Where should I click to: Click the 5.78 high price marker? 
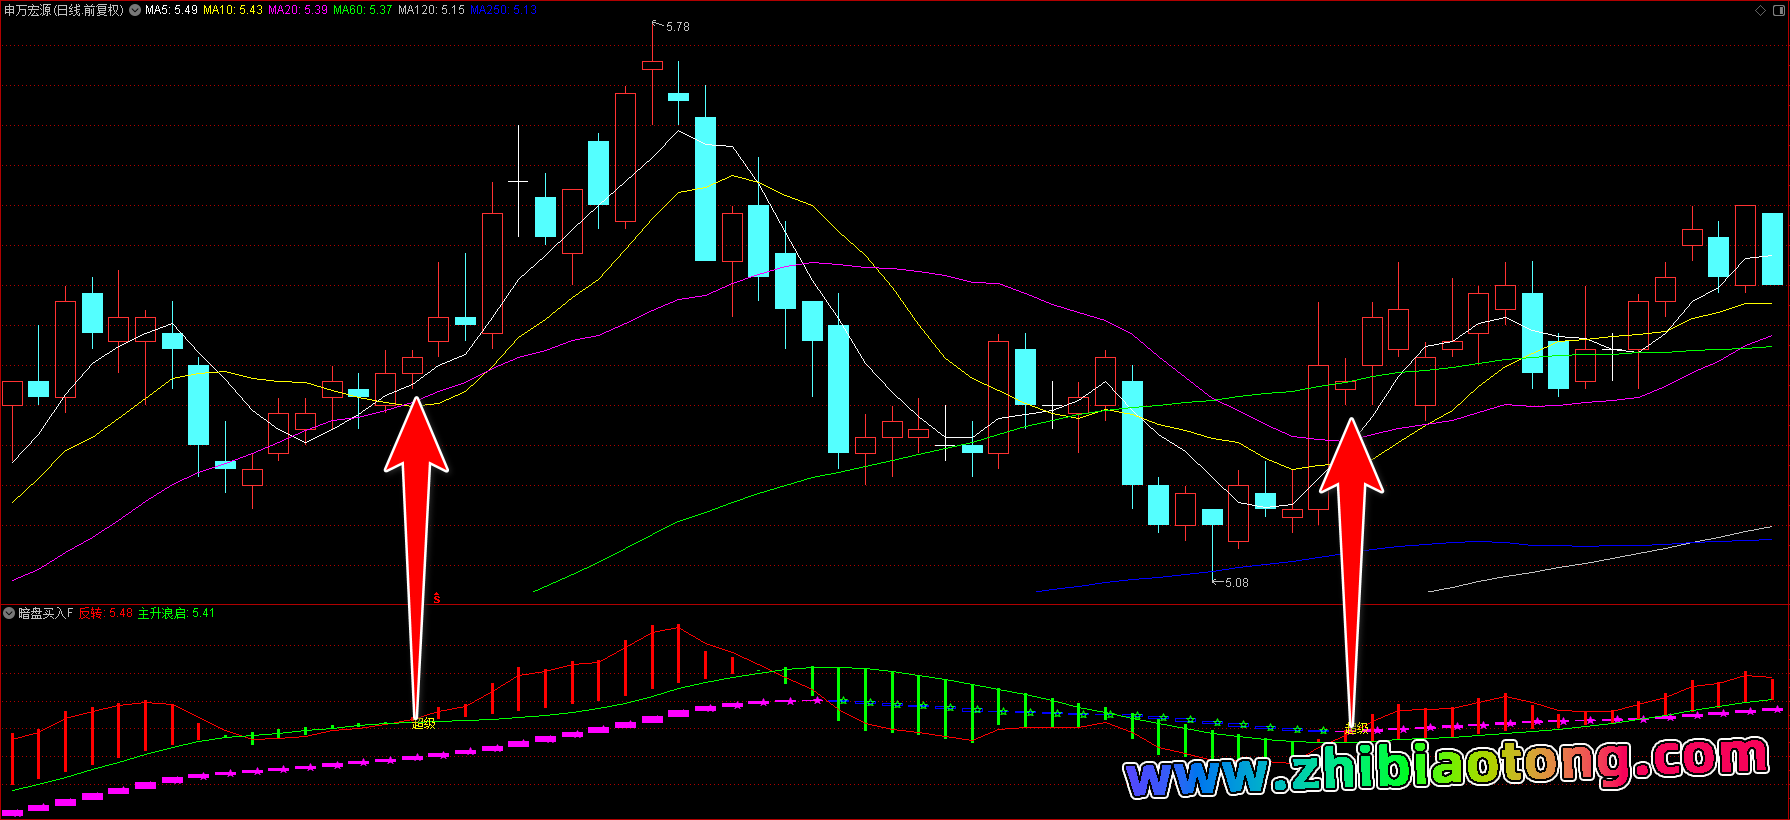[x=677, y=27]
